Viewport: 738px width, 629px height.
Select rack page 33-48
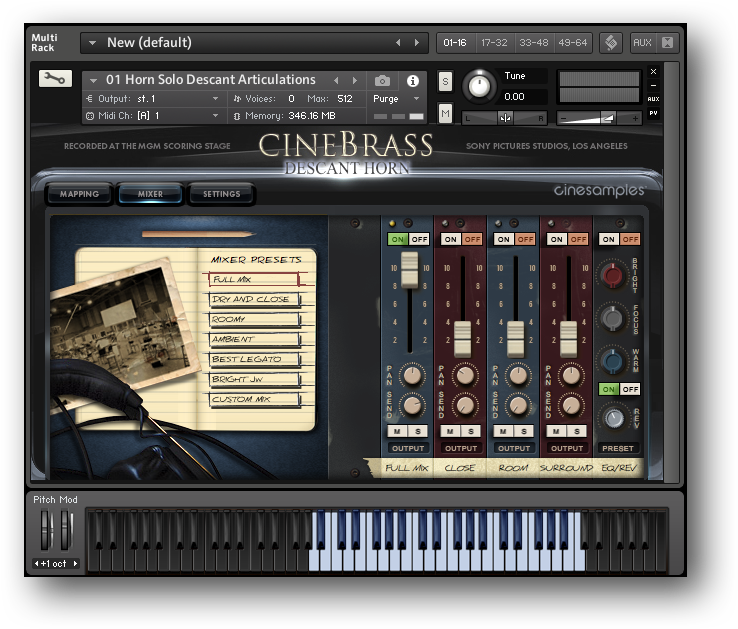coord(534,43)
